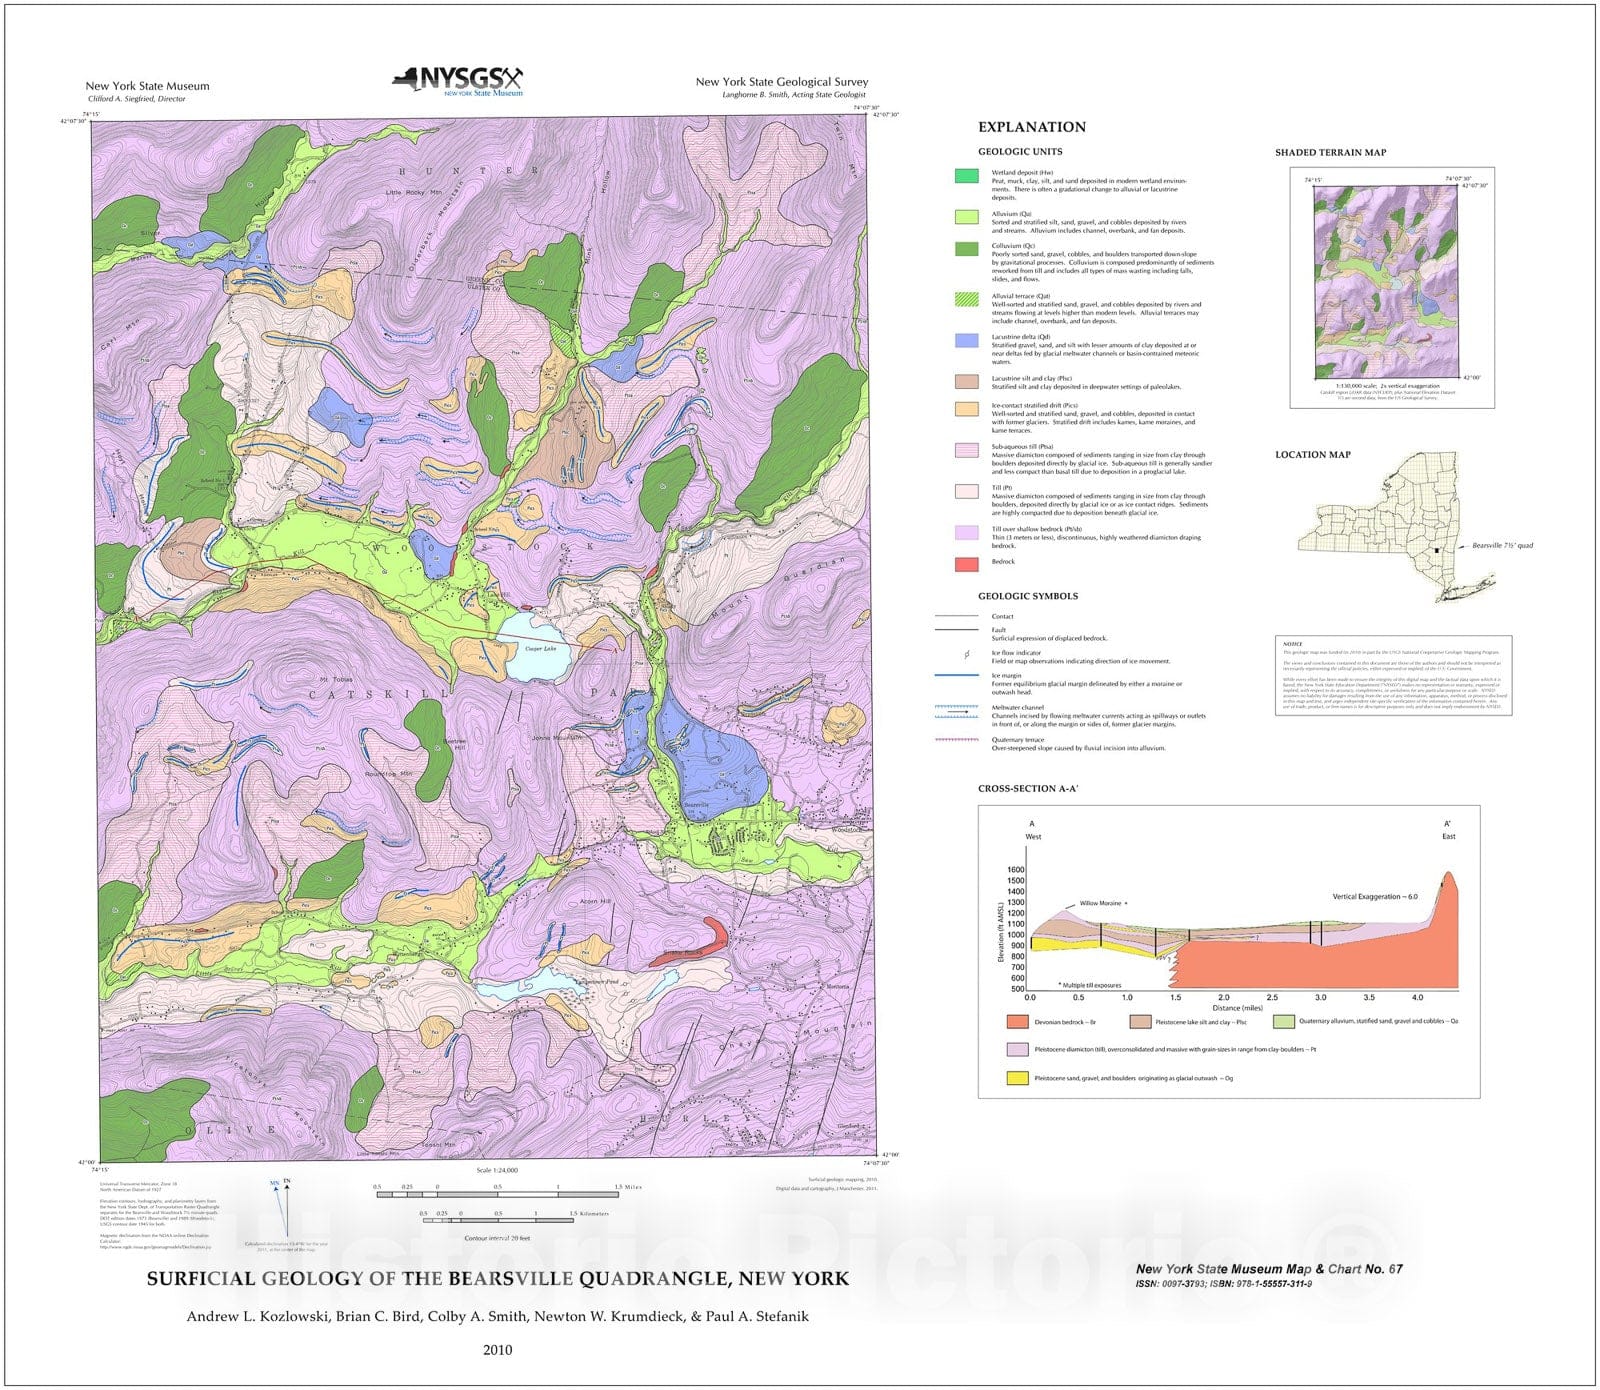The image size is (1600, 1390).
Task: Click the NYSGS logo at the top
Action: [458, 81]
